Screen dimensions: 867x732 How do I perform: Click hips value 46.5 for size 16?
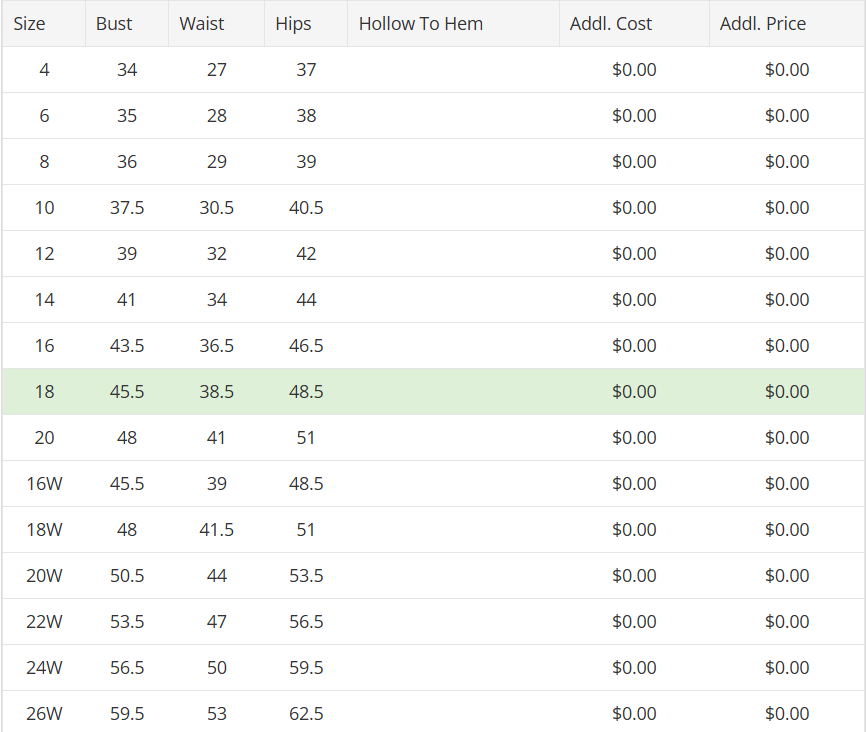click(x=306, y=346)
